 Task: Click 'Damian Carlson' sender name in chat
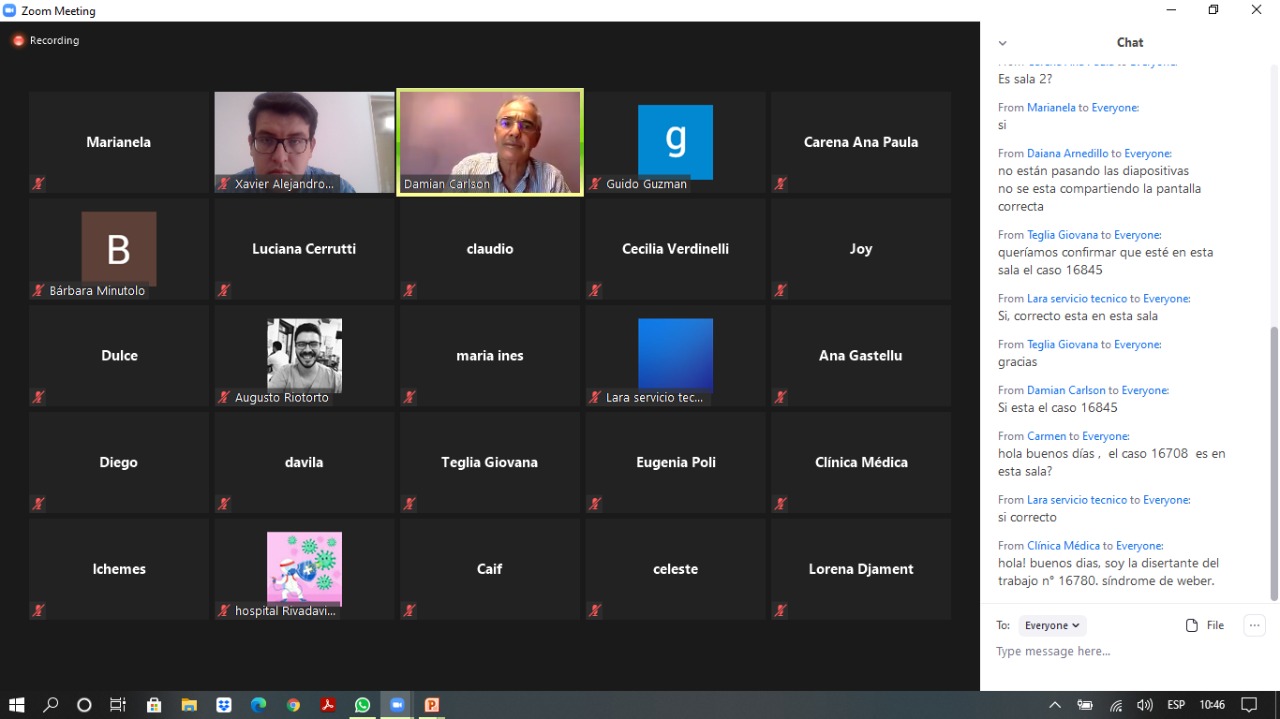point(1066,390)
